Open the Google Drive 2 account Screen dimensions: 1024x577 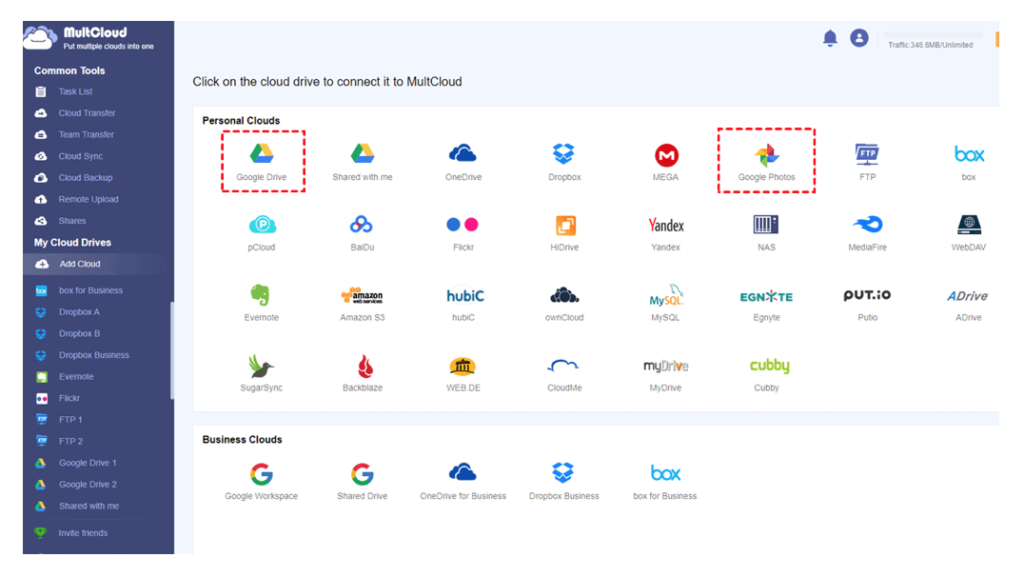click(87, 484)
